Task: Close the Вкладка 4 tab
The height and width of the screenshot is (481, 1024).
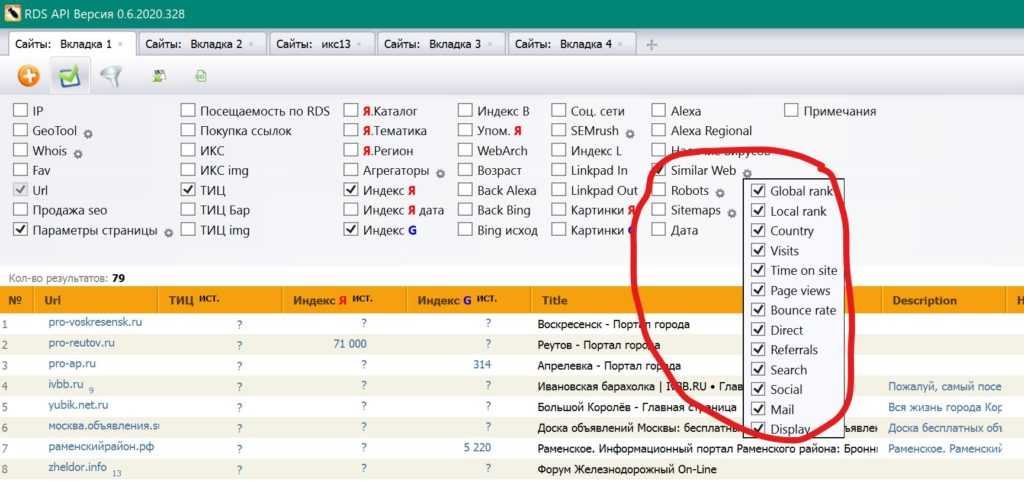Action: (x=622, y=44)
